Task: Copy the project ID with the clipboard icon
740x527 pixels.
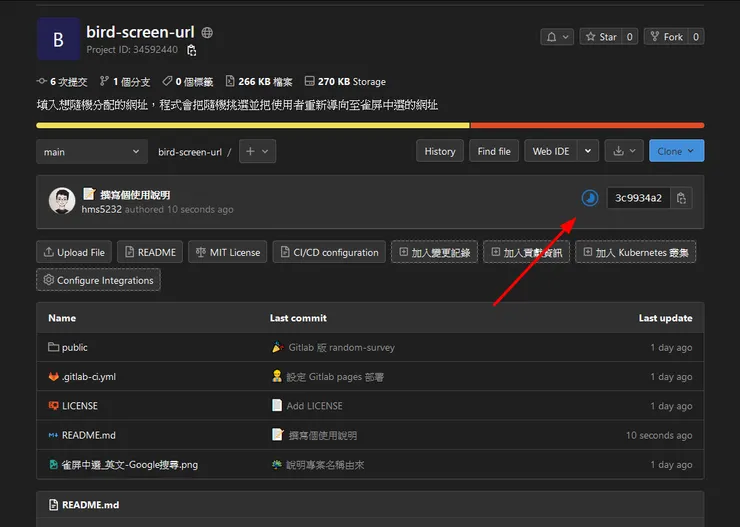Action: pos(191,50)
